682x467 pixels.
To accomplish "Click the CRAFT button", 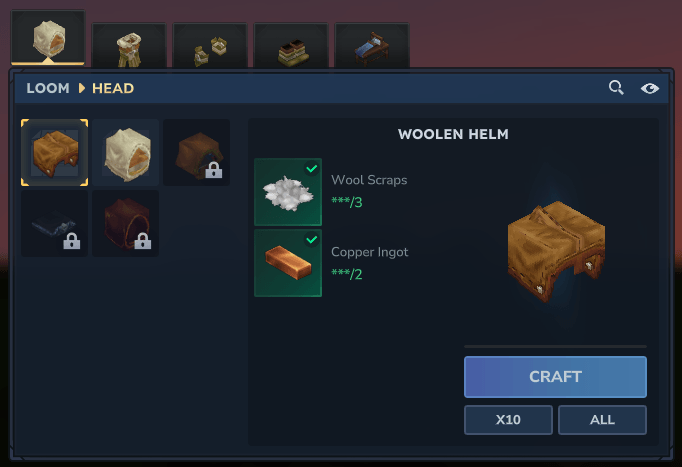I will click(555, 377).
